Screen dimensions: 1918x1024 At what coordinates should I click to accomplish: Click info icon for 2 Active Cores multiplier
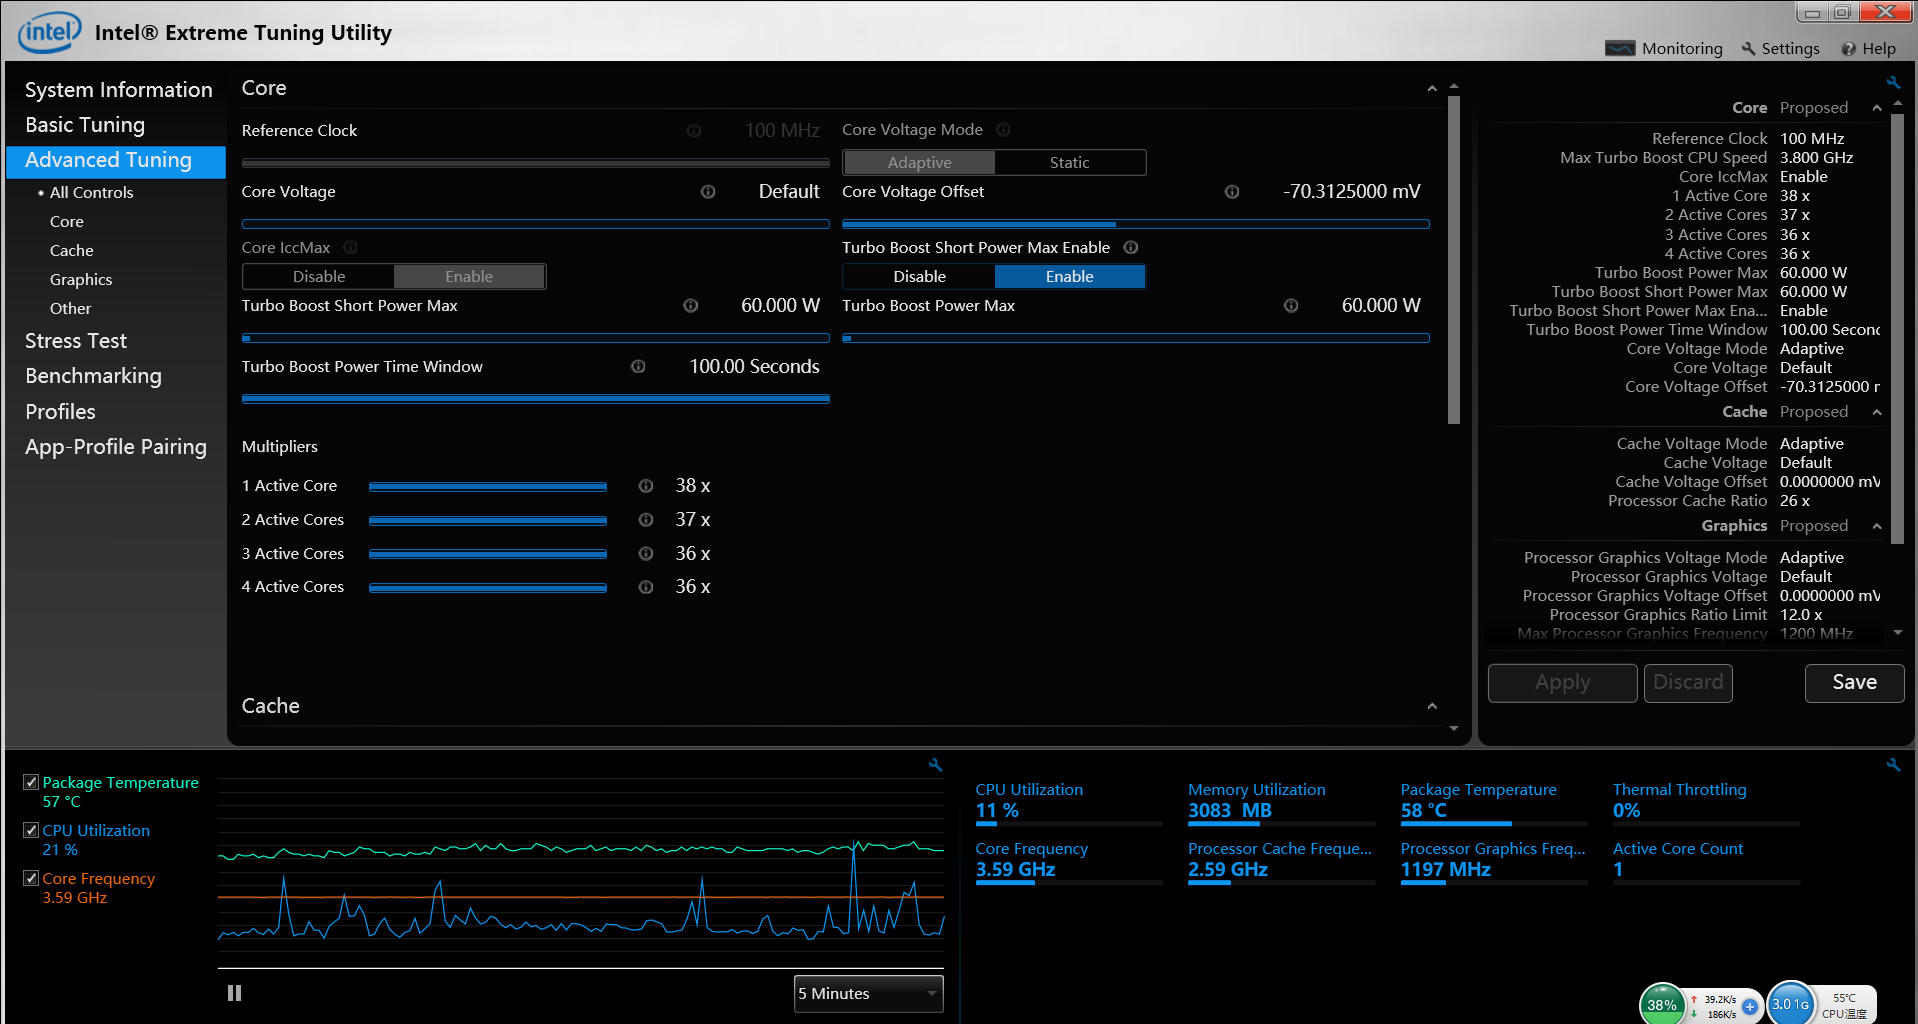tap(646, 519)
